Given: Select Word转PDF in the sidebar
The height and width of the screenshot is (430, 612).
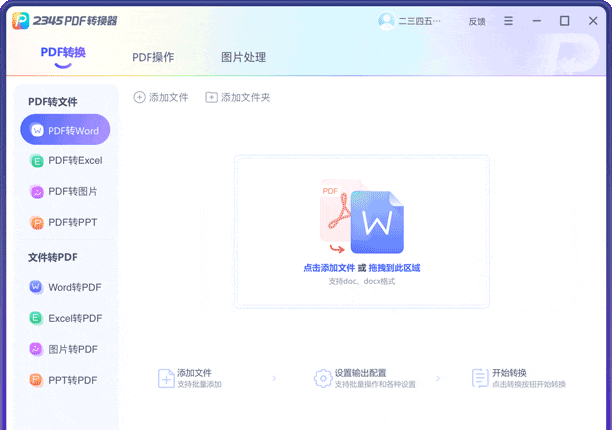Looking at the screenshot, I should coord(66,287).
